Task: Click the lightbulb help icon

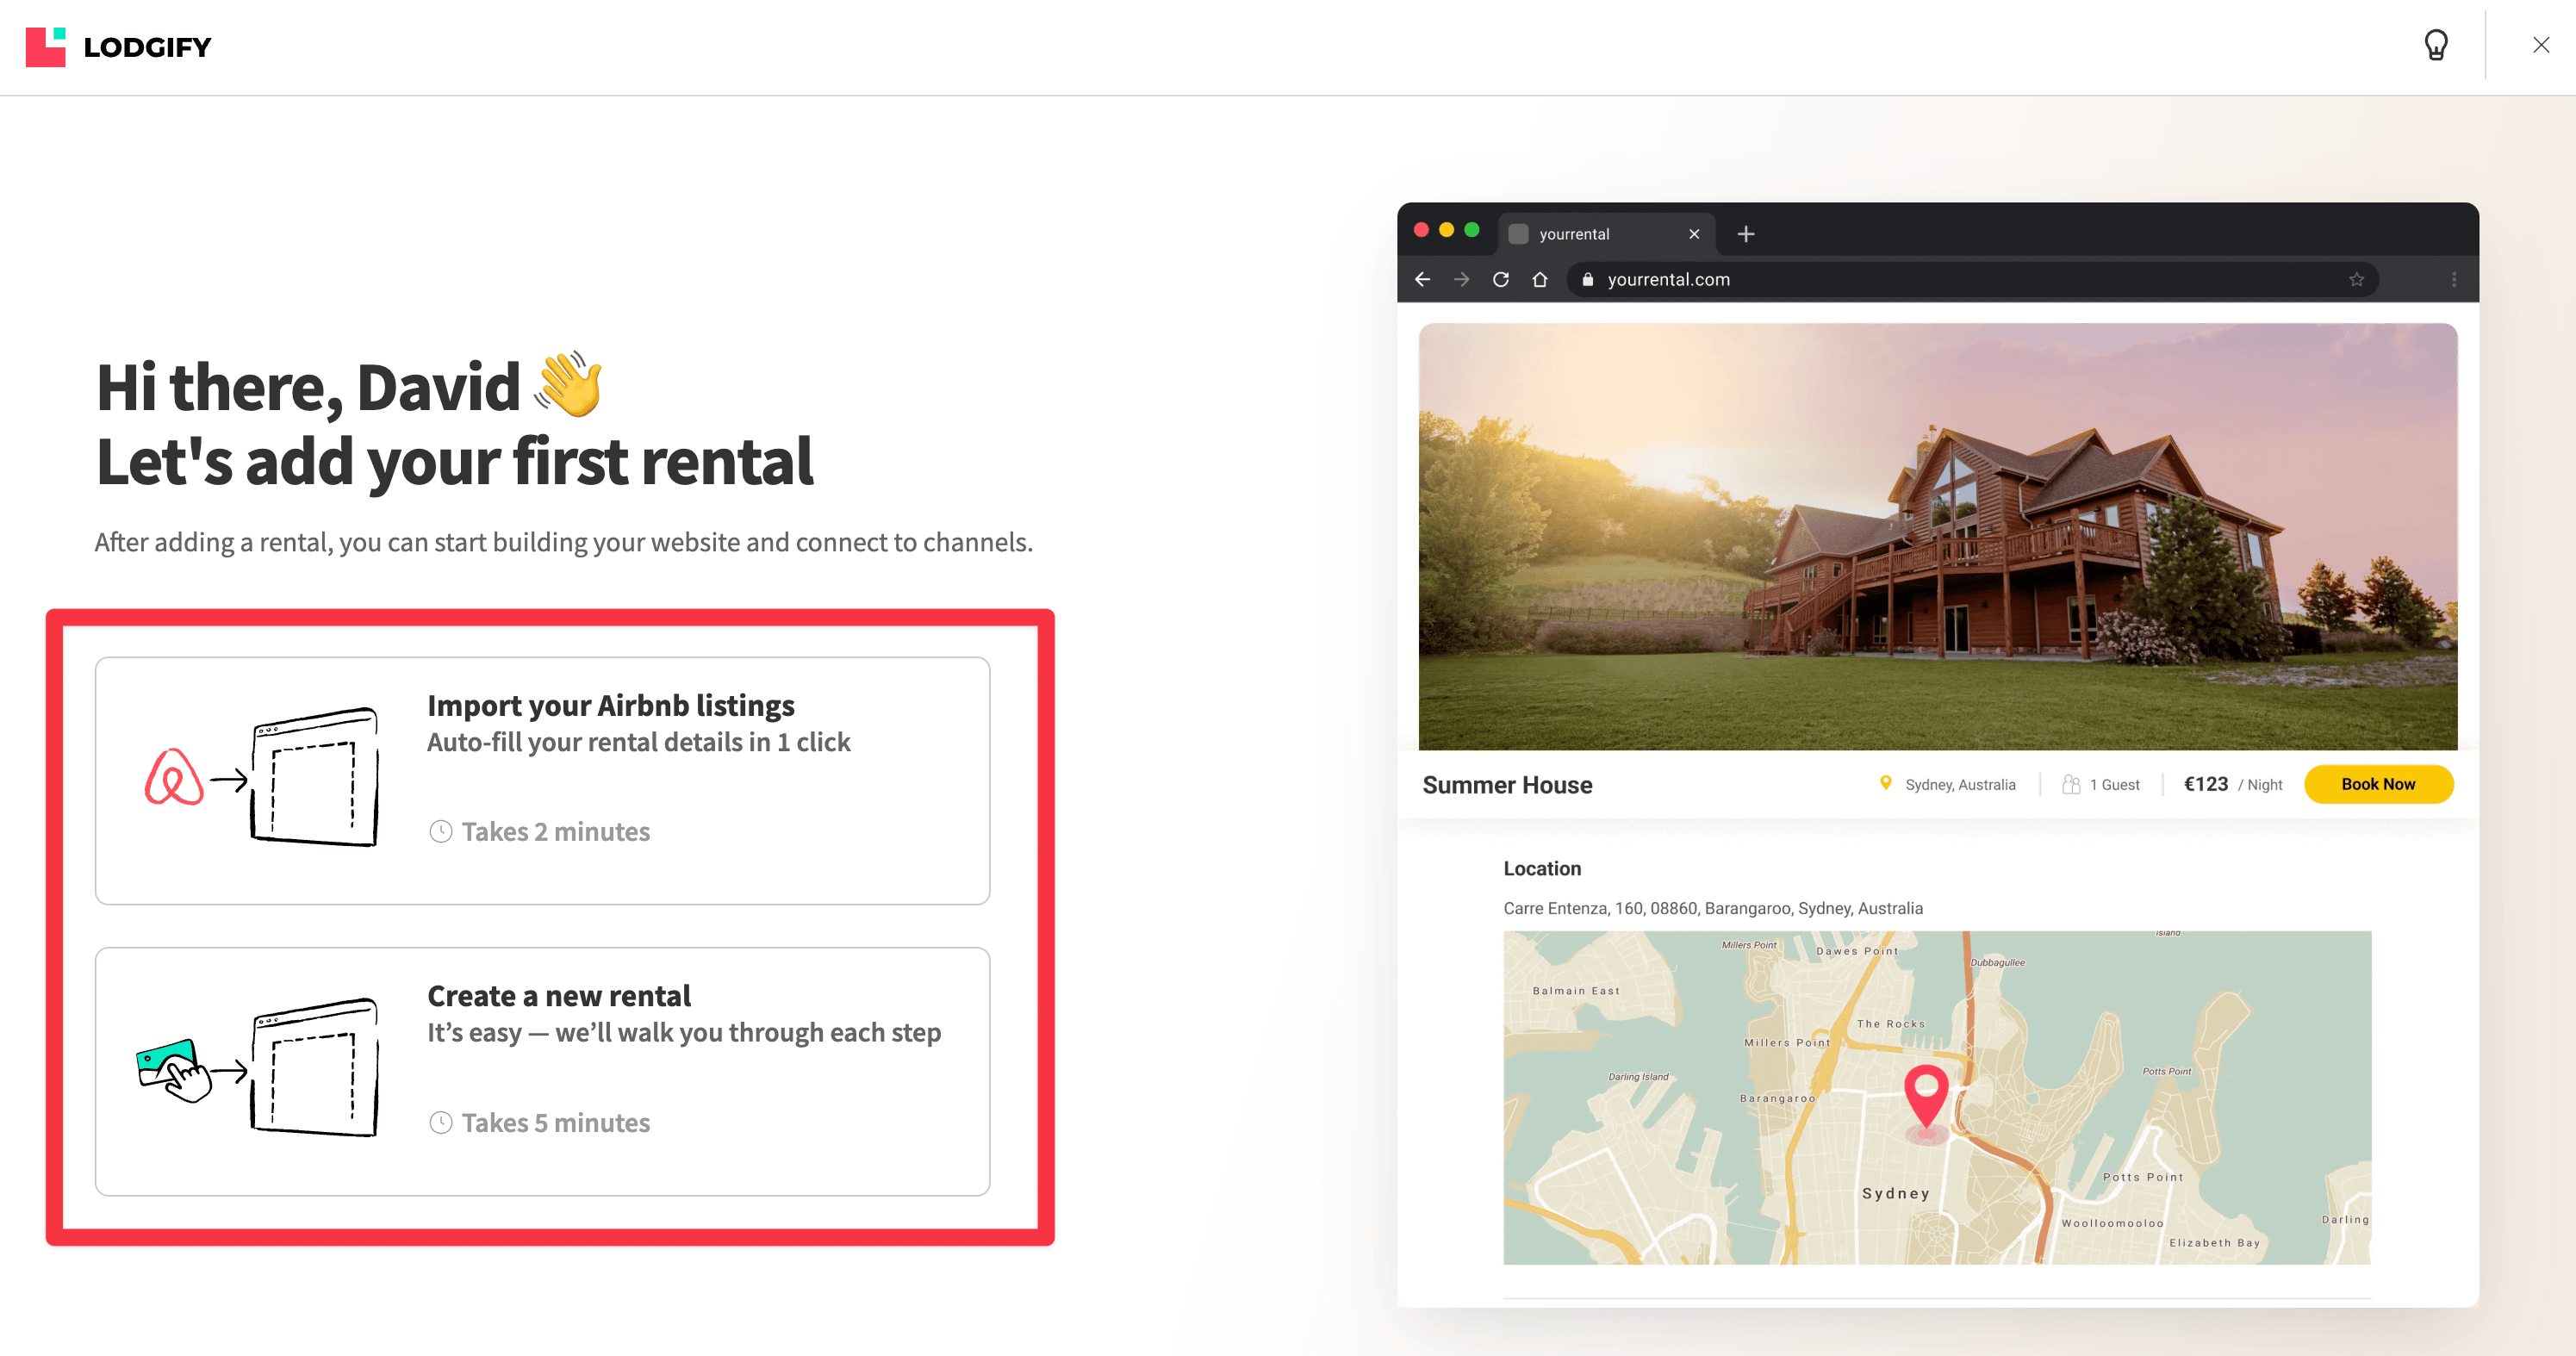Action: tap(2437, 45)
